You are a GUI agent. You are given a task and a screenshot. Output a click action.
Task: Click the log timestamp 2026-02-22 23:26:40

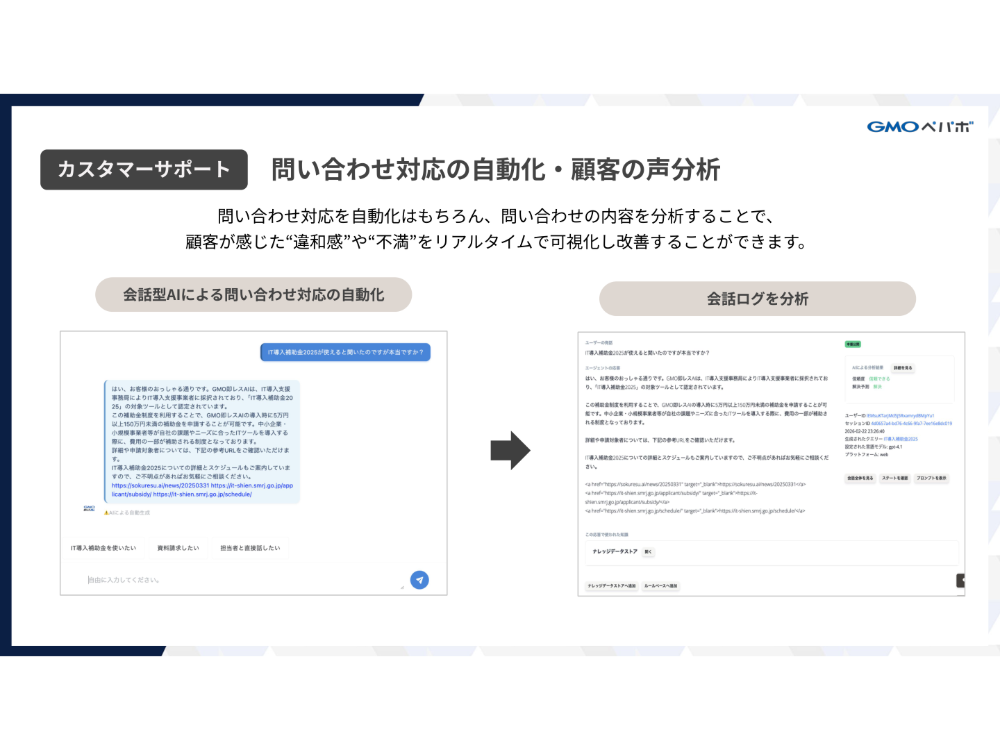(864, 431)
